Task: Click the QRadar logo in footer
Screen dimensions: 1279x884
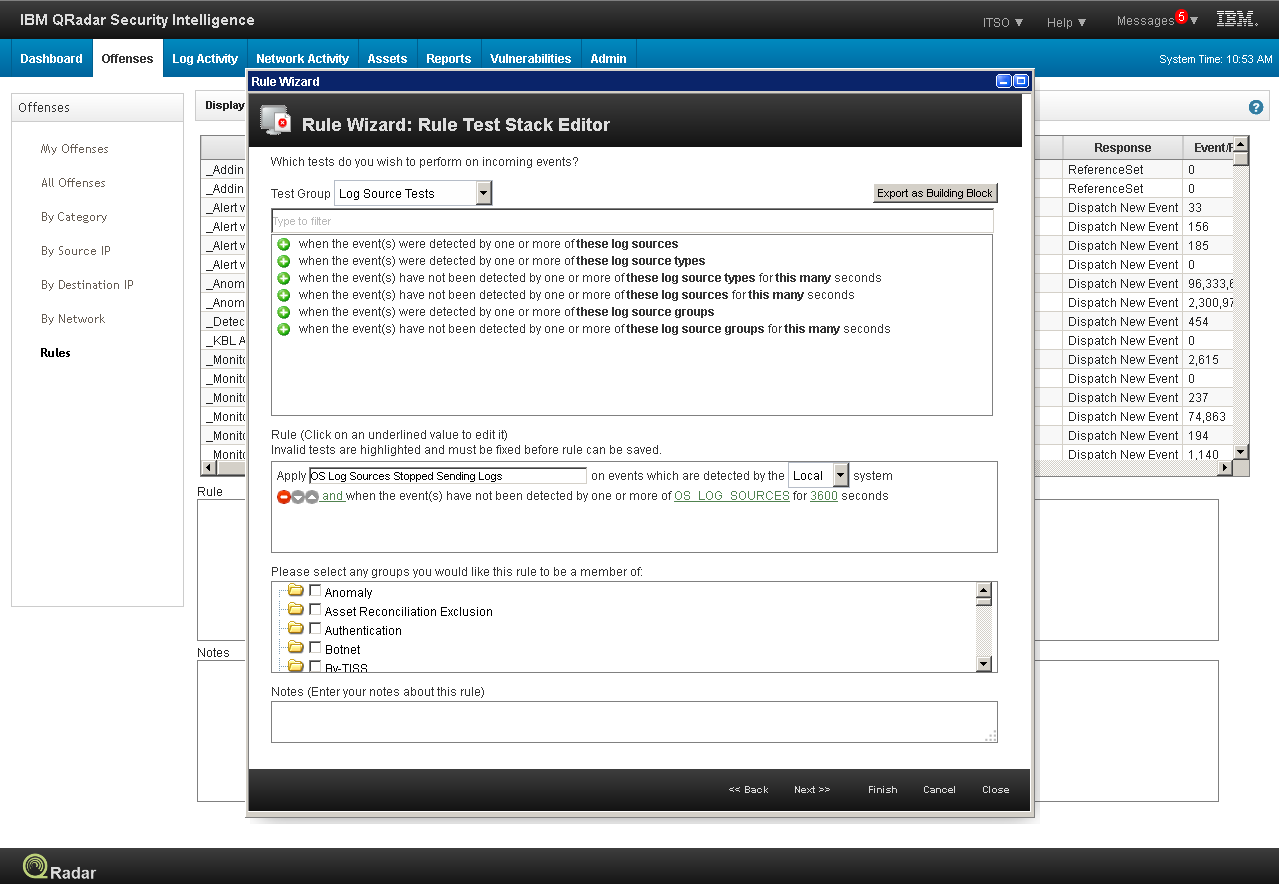Action: [x=60, y=868]
